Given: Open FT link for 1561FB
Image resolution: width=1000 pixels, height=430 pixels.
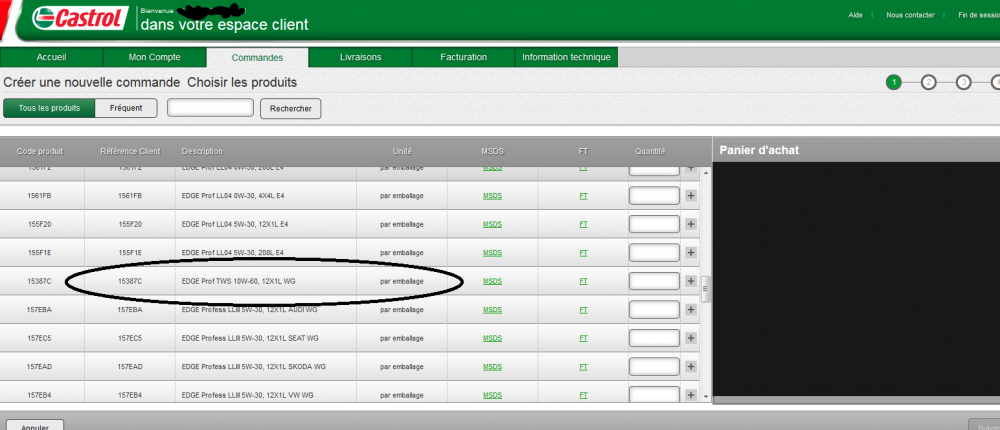Looking at the screenshot, I should tap(583, 196).
